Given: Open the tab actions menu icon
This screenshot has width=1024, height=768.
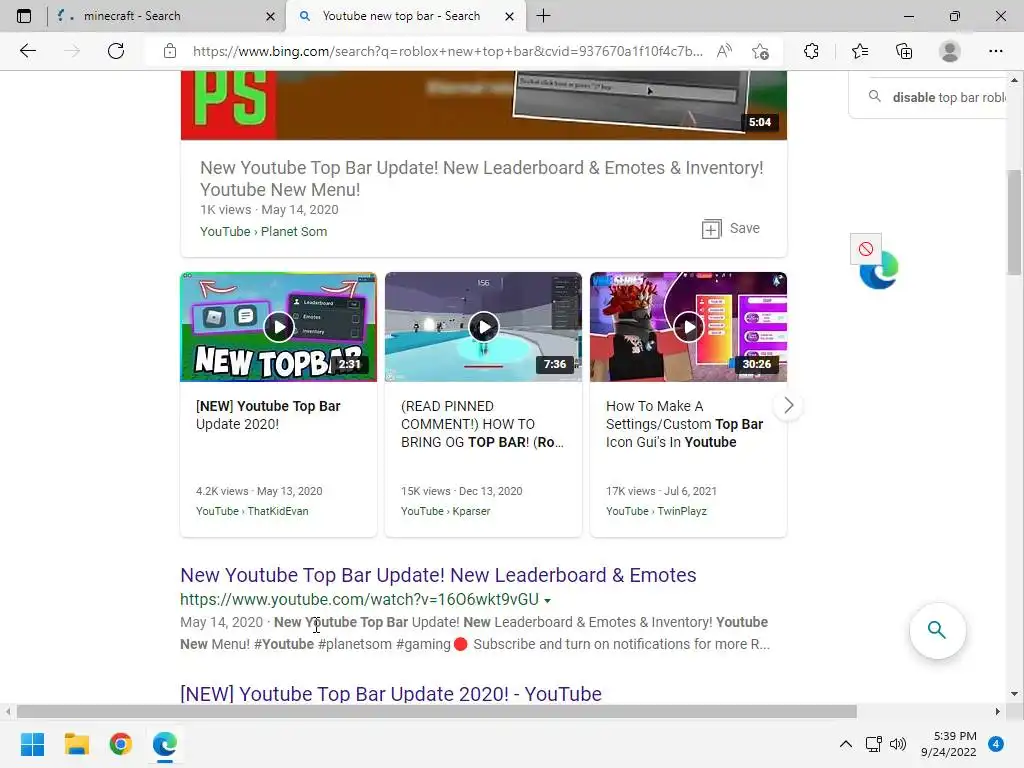Looking at the screenshot, I should point(24,16).
